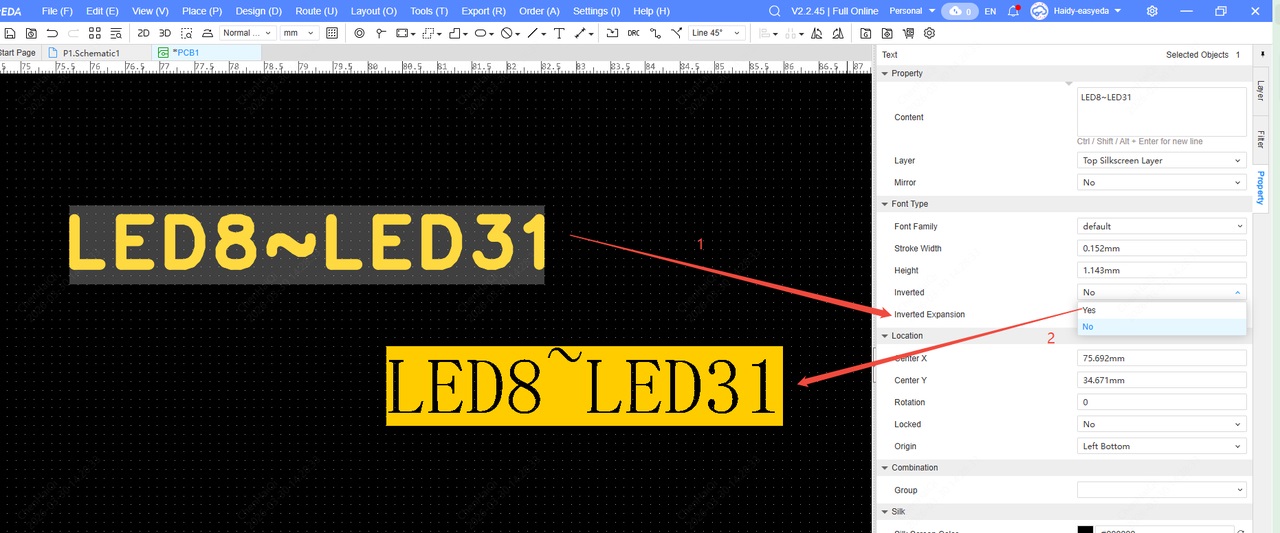This screenshot has height=533, width=1280.
Task: Collapse the Location section
Action: click(x=885, y=336)
